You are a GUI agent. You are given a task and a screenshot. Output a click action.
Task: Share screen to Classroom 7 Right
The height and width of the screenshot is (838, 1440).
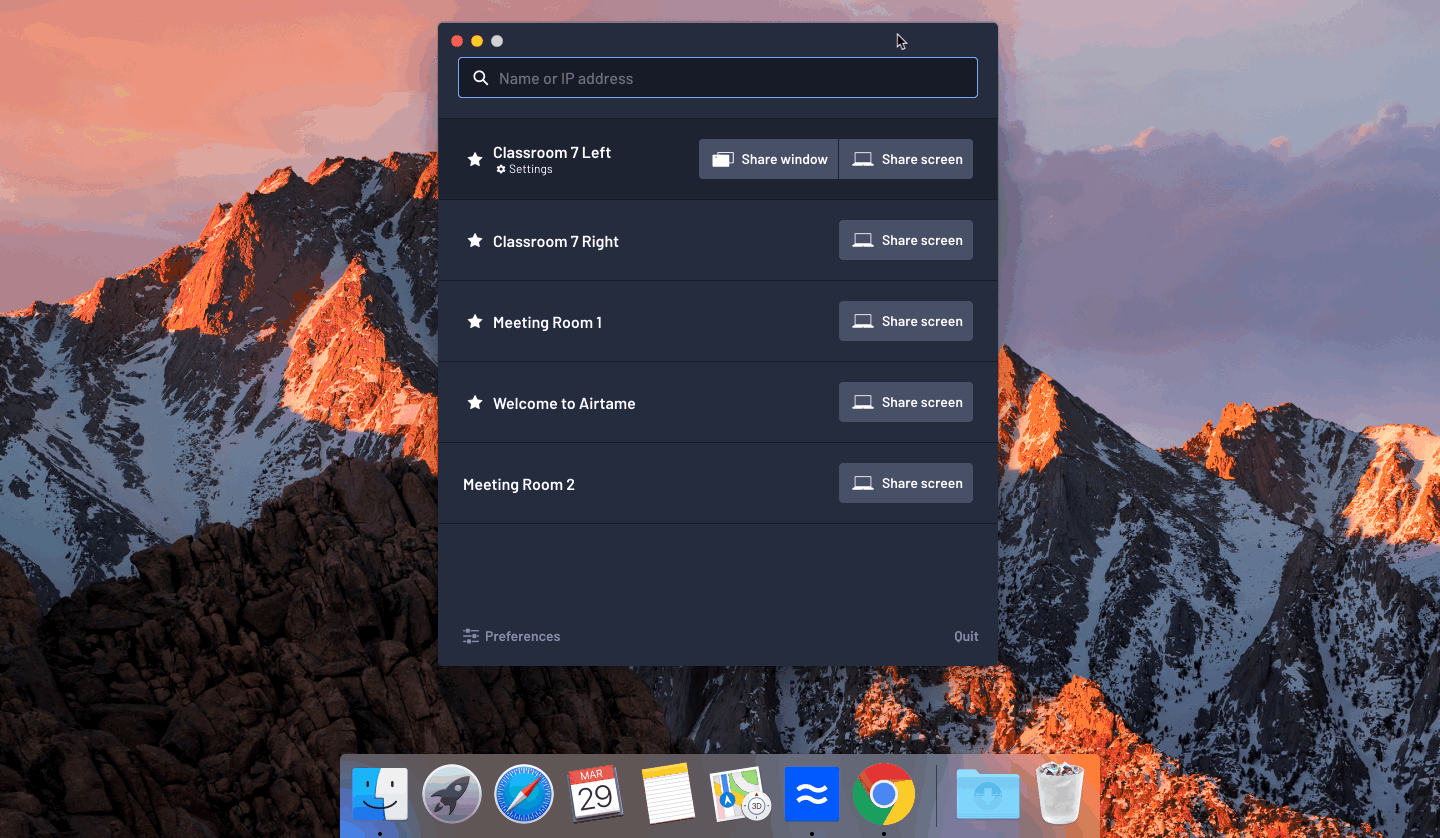point(906,240)
